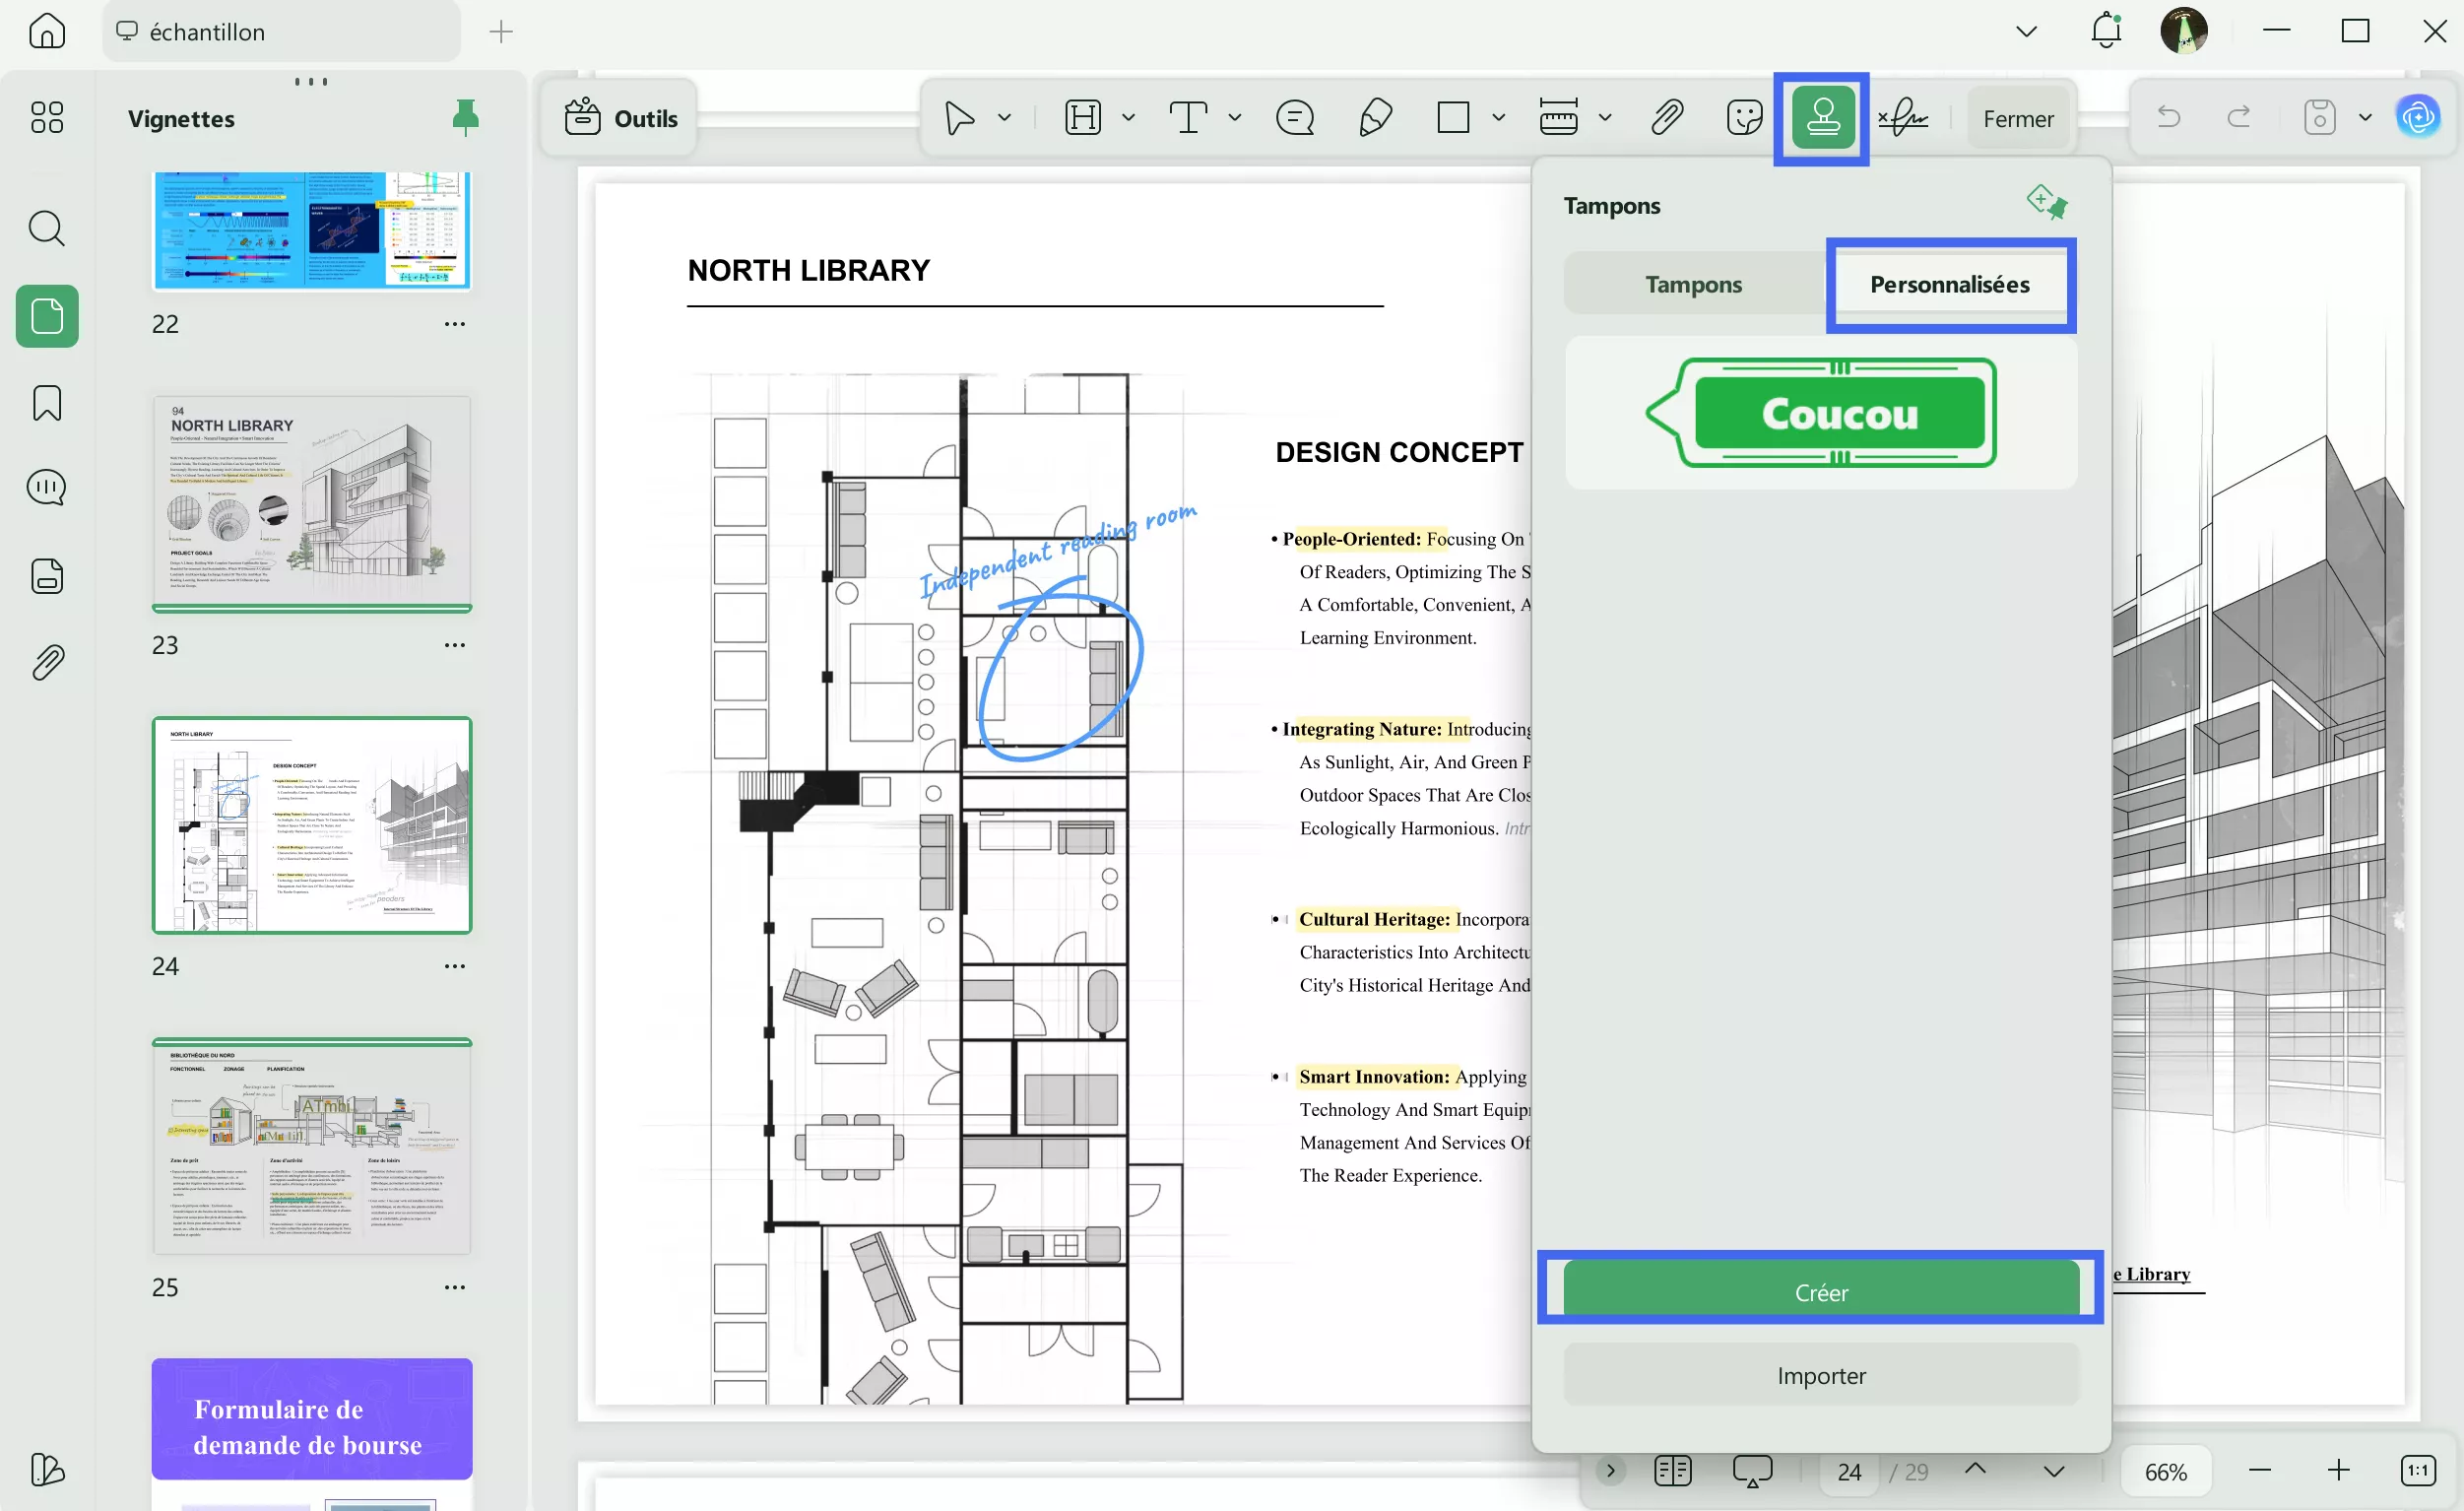This screenshot has height=1511, width=2464.
Task: Select the page 23 thumbnail
Action: point(312,503)
